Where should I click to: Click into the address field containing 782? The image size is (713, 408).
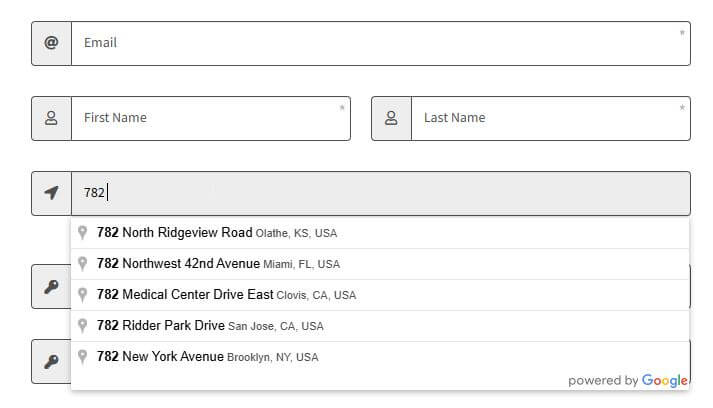pyautogui.click(x=381, y=193)
